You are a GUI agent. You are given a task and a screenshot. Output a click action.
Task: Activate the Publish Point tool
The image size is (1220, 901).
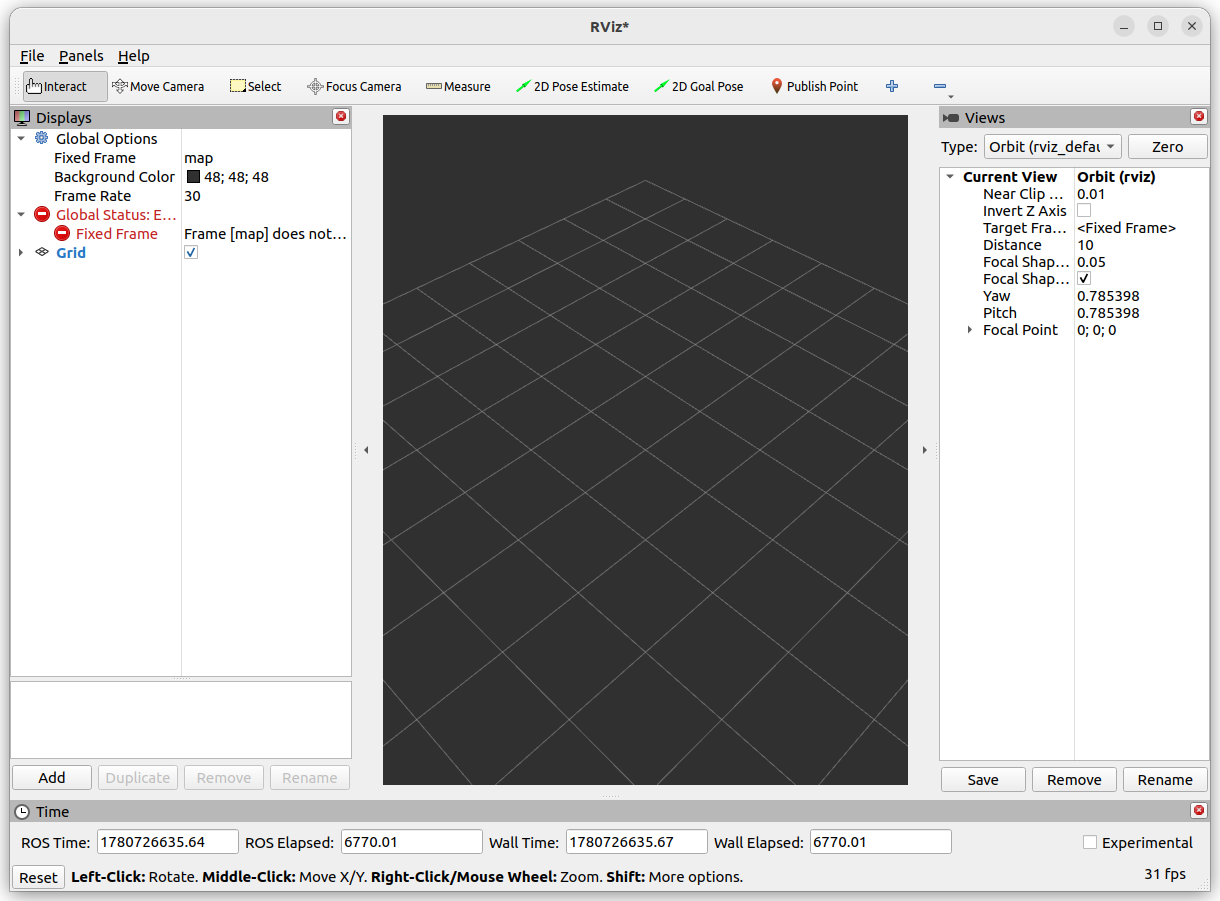pyautogui.click(x=814, y=86)
